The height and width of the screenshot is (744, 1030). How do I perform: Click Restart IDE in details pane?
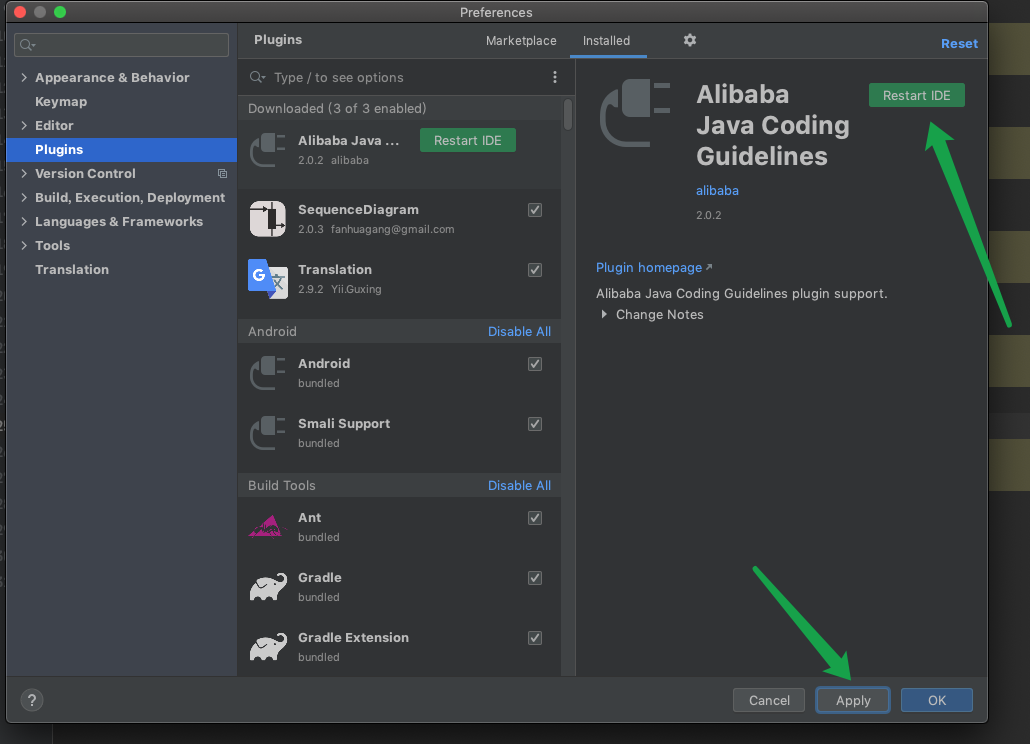[x=916, y=95]
